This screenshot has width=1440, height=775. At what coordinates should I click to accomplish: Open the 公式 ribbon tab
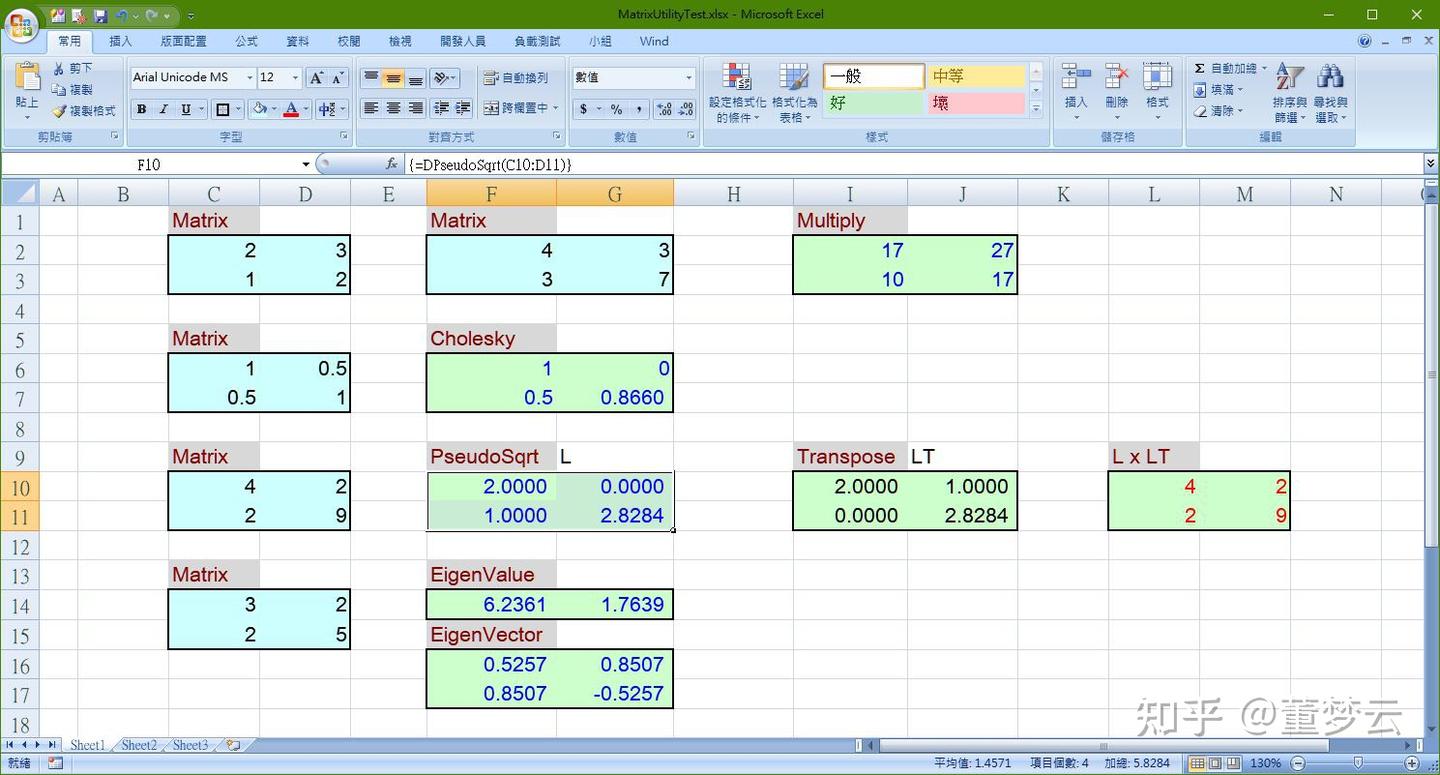tap(246, 41)
